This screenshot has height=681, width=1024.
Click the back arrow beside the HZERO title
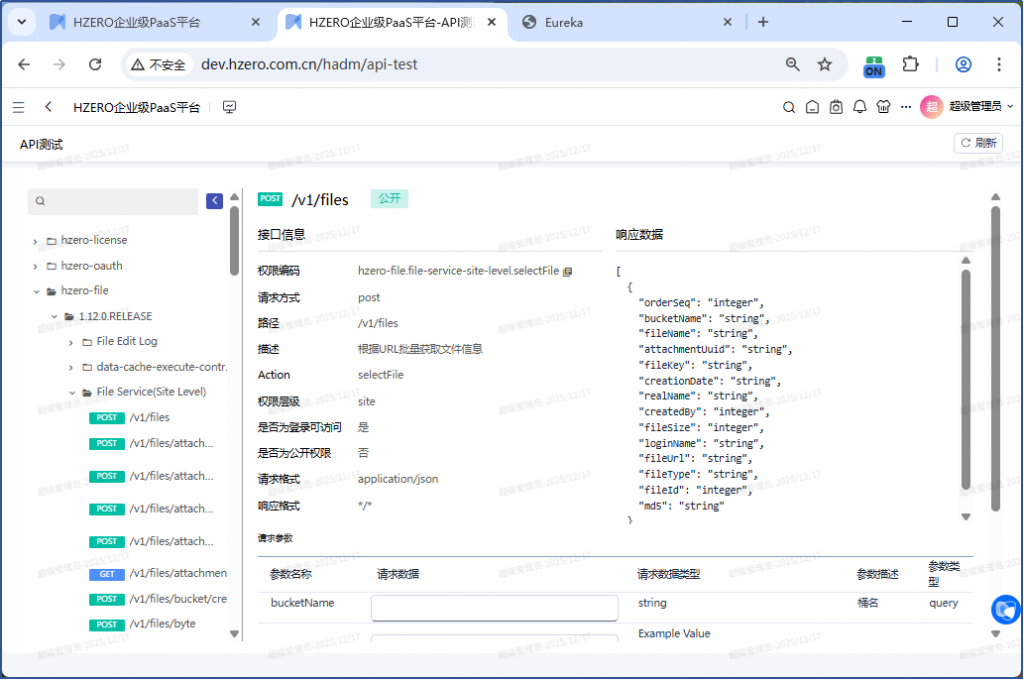pyautogui.click(x=48, y=107)
